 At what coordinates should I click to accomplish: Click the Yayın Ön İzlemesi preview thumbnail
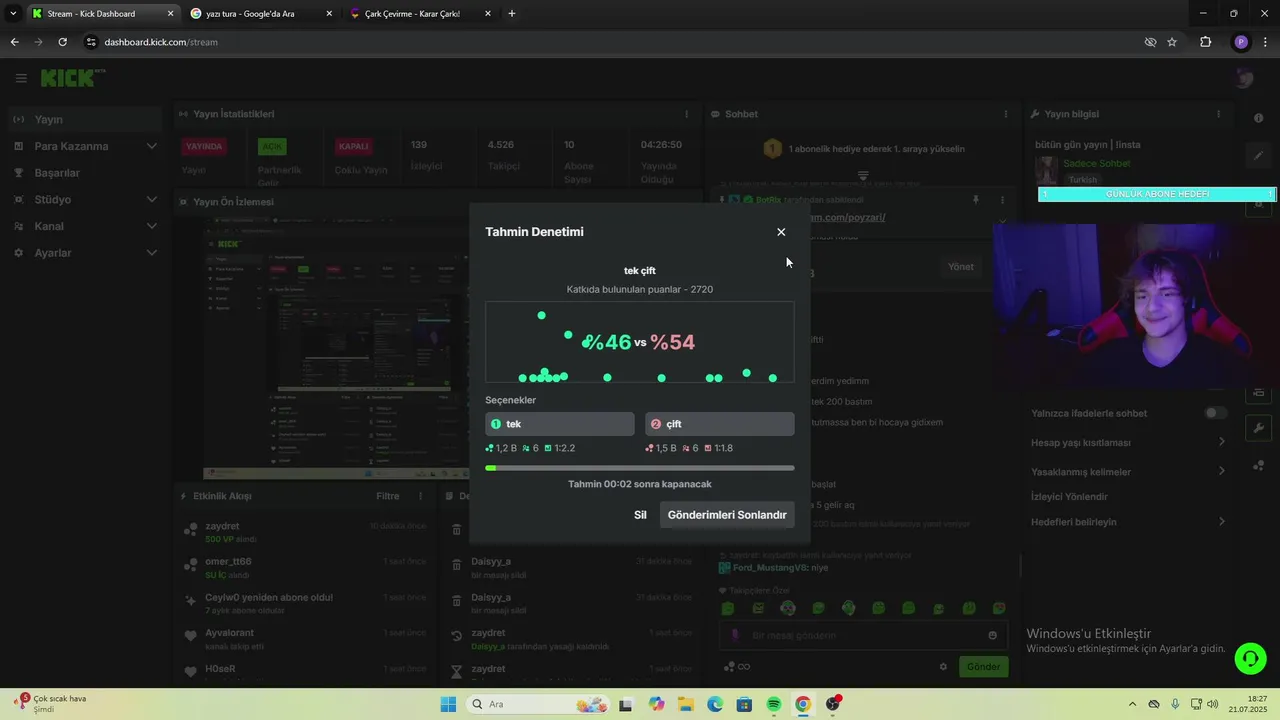(x=335, y=348)
